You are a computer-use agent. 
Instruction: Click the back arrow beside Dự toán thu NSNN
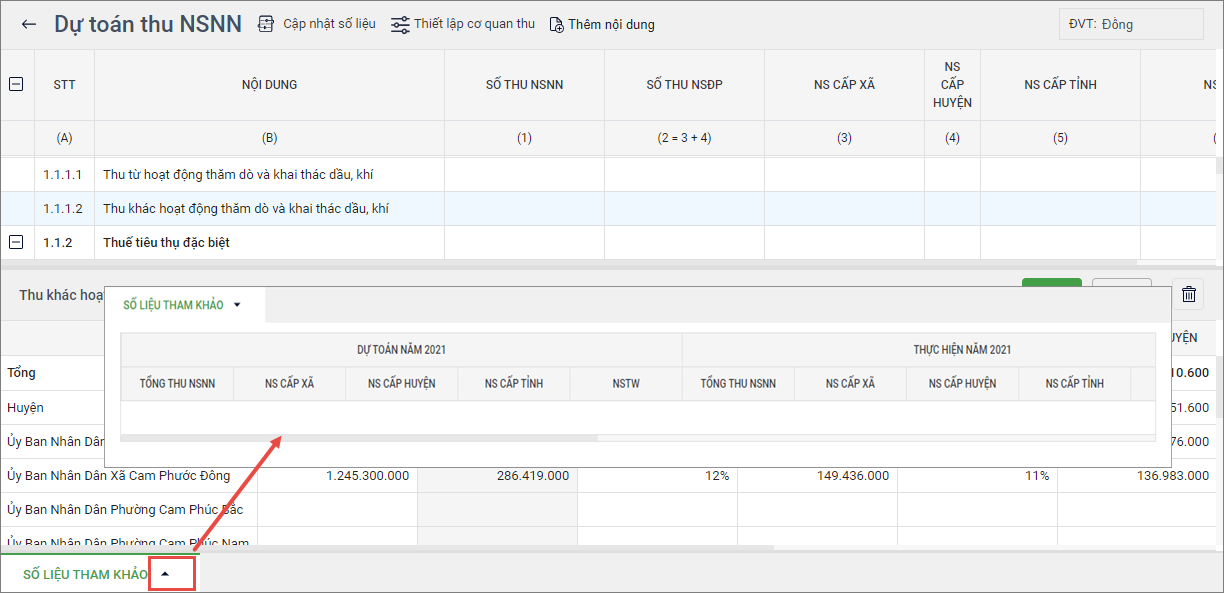29,24
